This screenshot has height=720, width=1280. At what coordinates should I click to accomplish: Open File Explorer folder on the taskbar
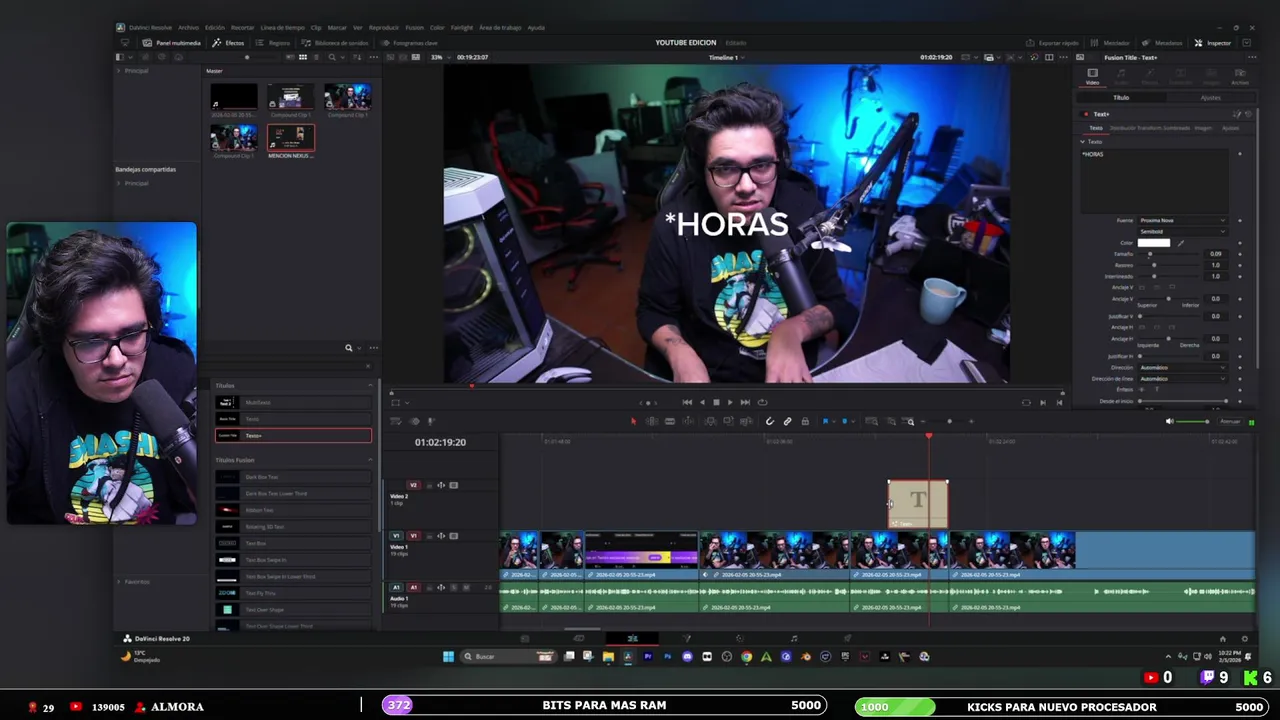(x=608, y=656)
